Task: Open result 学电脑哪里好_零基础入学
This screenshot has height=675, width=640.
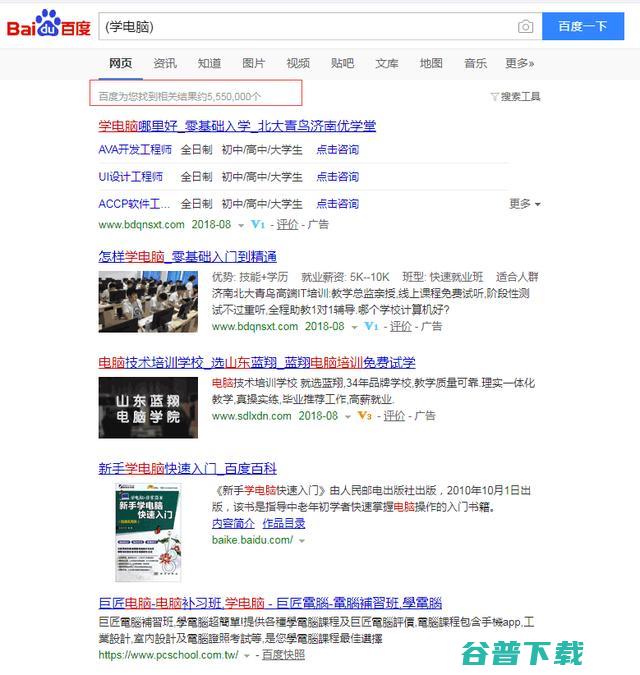Action: tap(237, 126)
